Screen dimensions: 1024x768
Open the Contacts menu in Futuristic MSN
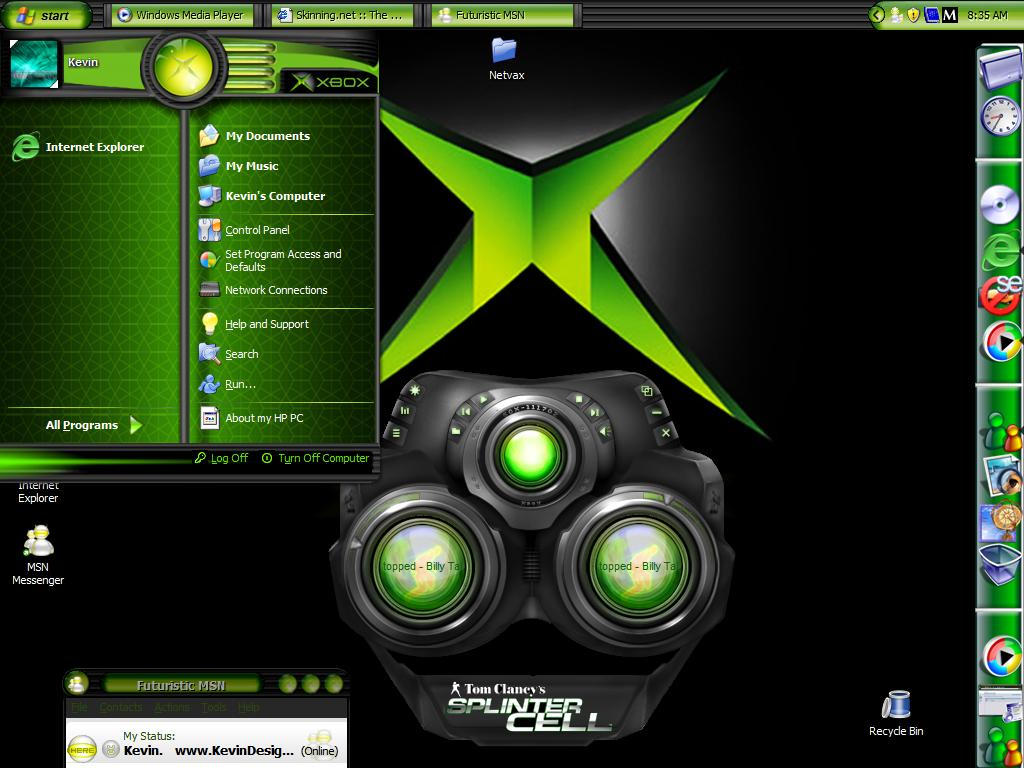point(121,707)
